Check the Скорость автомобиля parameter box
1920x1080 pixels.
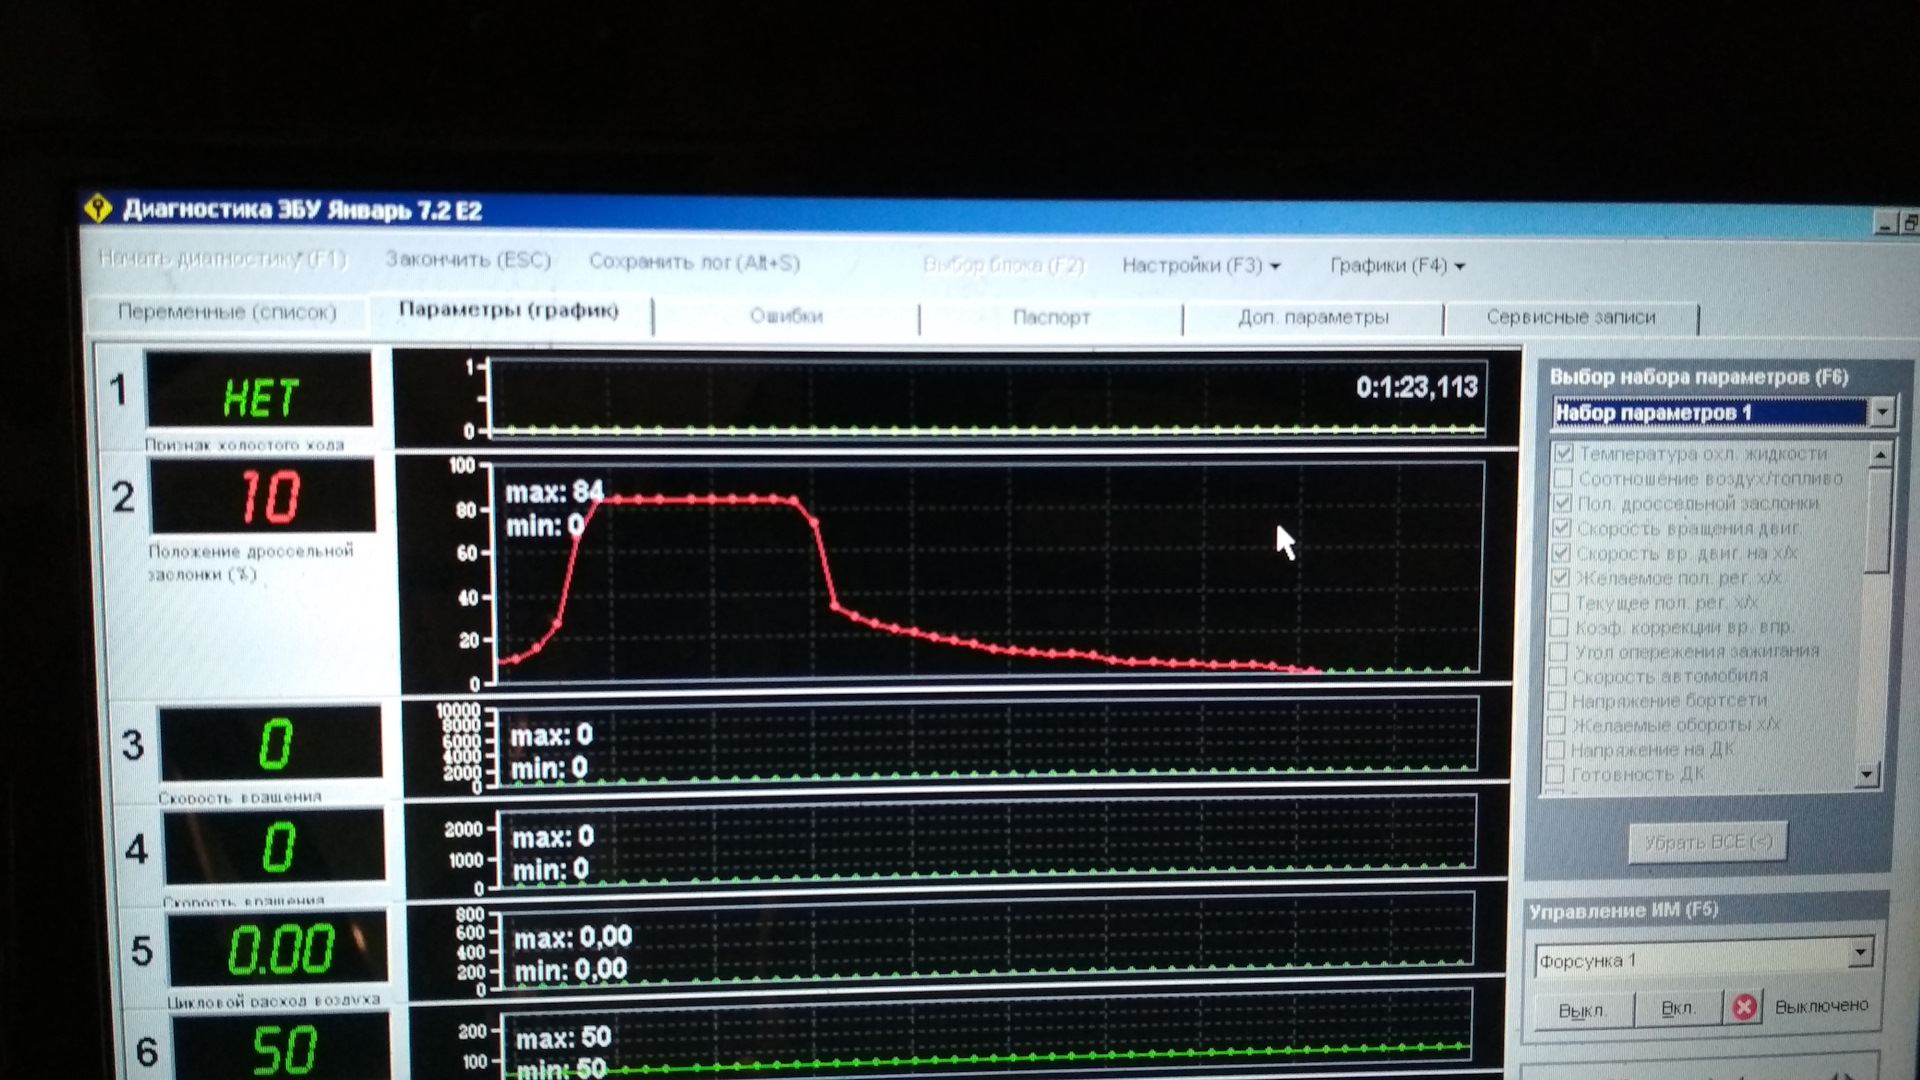coord(1558,676)
